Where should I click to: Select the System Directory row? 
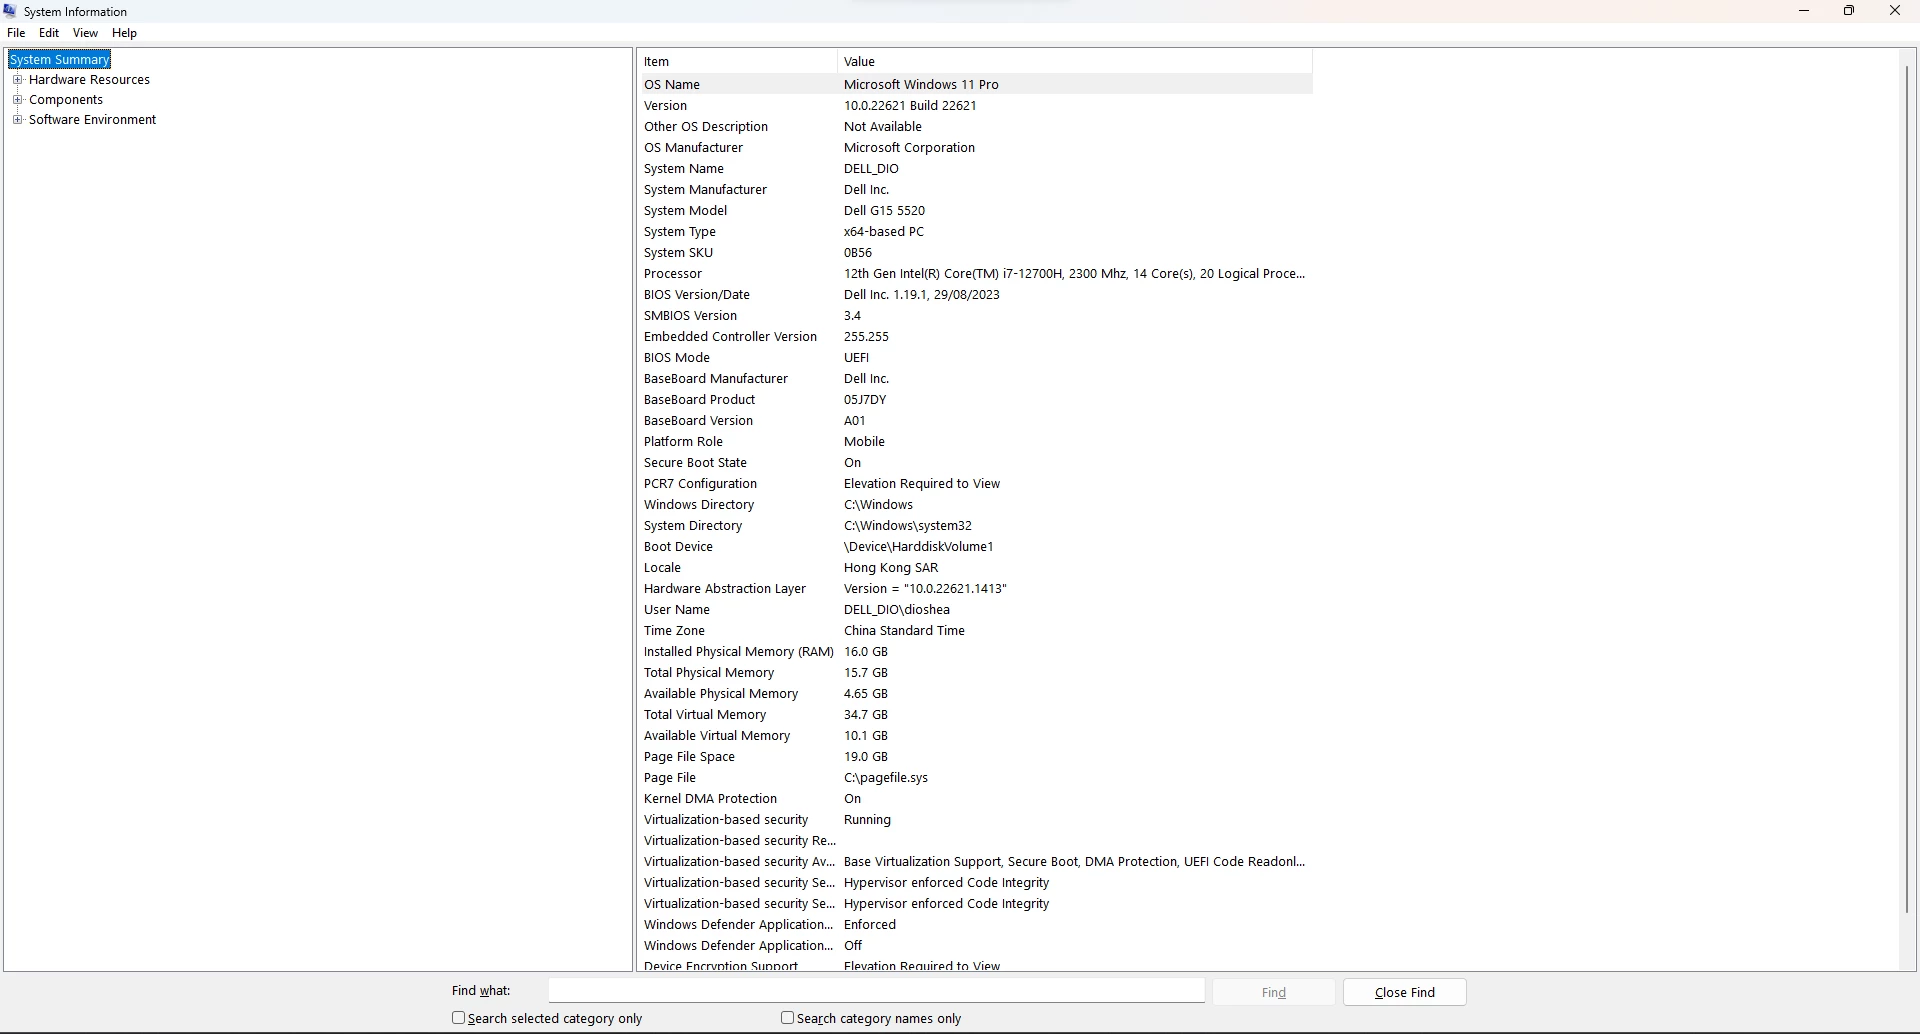(x=976, y=526)
